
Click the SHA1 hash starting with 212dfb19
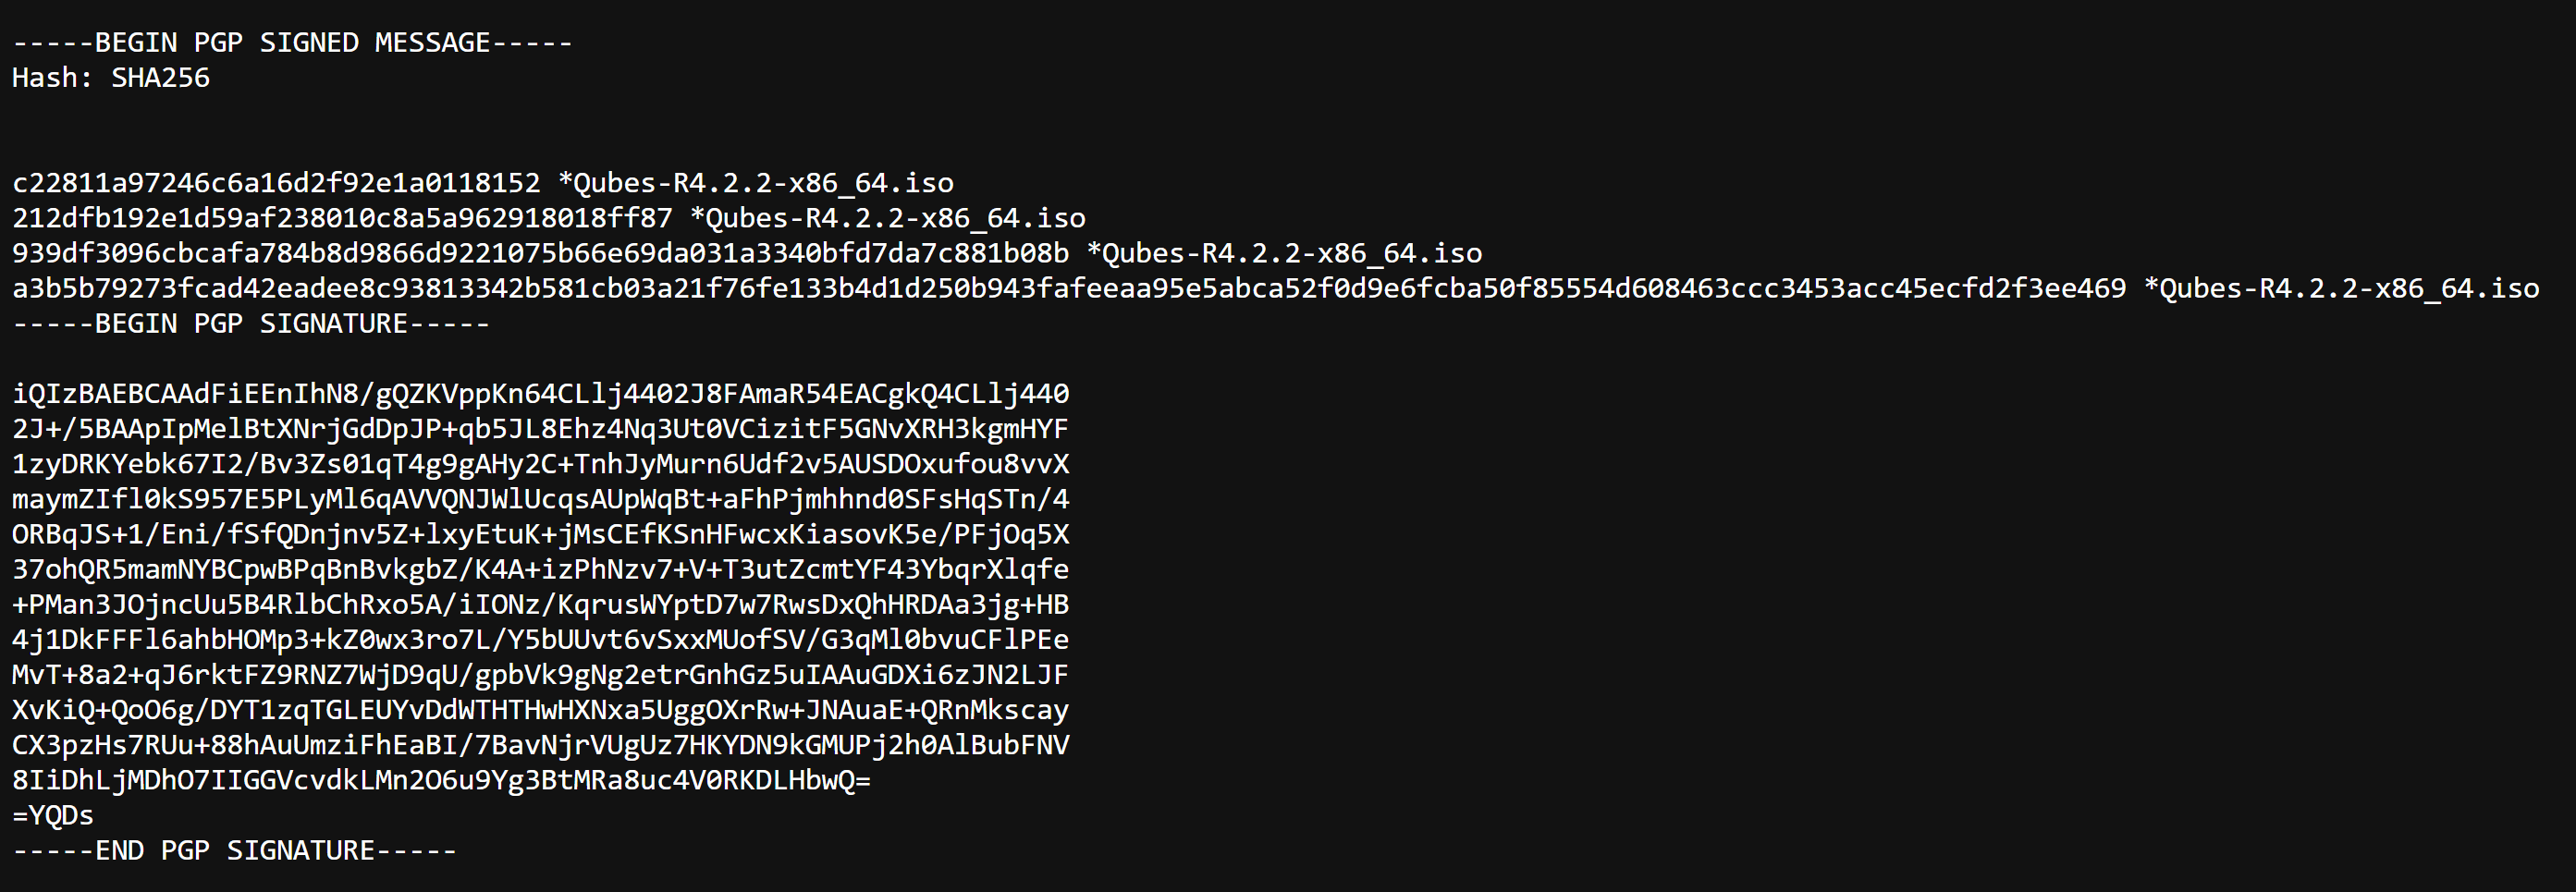(x=342, y=218)
